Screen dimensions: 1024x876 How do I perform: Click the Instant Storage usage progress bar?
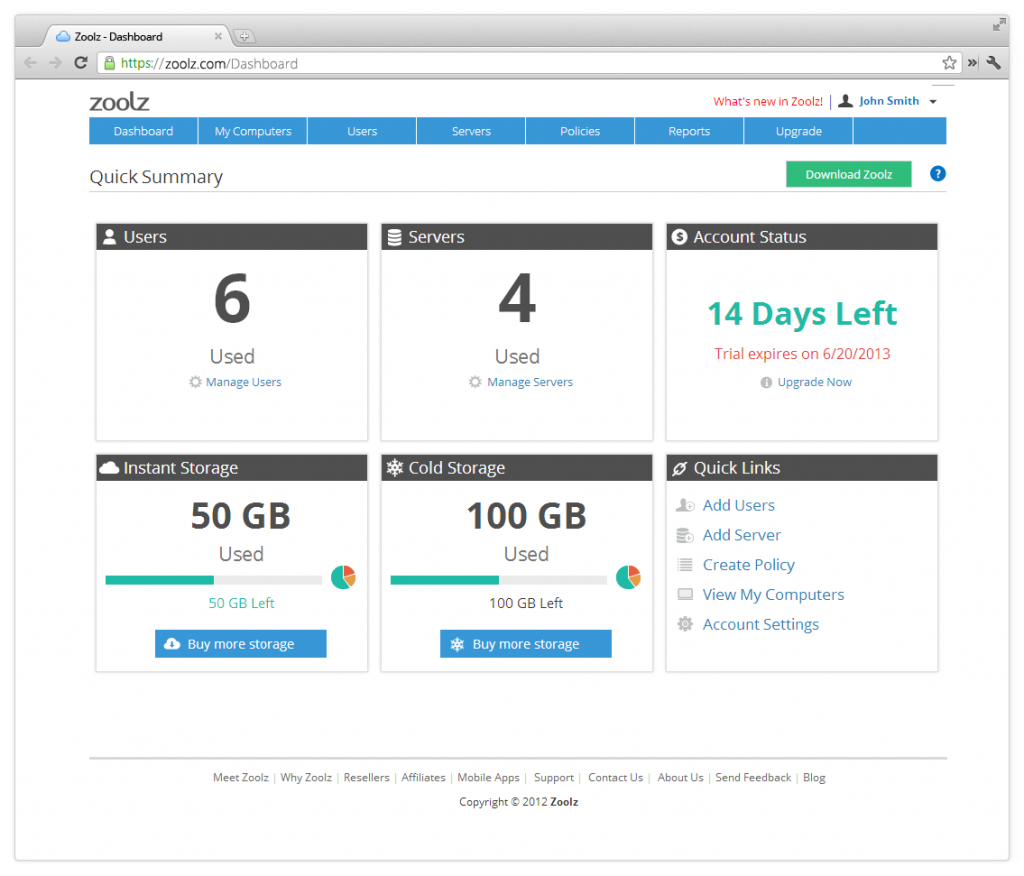213,579
